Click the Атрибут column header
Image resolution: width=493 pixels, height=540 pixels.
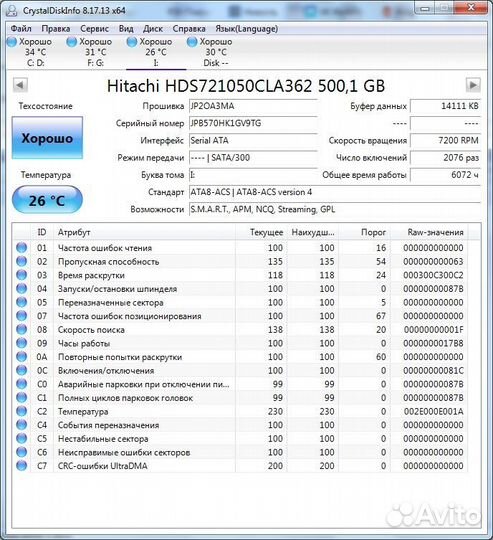[145, 232]
